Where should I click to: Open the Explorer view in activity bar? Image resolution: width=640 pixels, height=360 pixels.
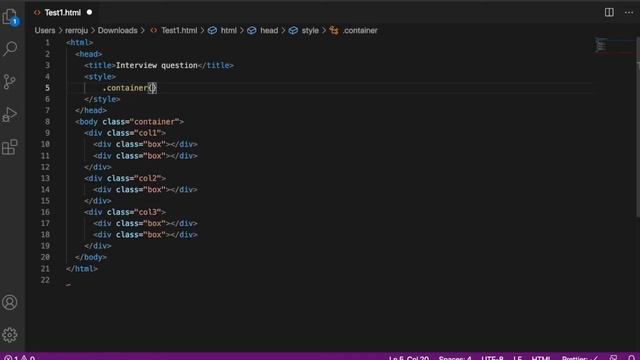(10, 17)
